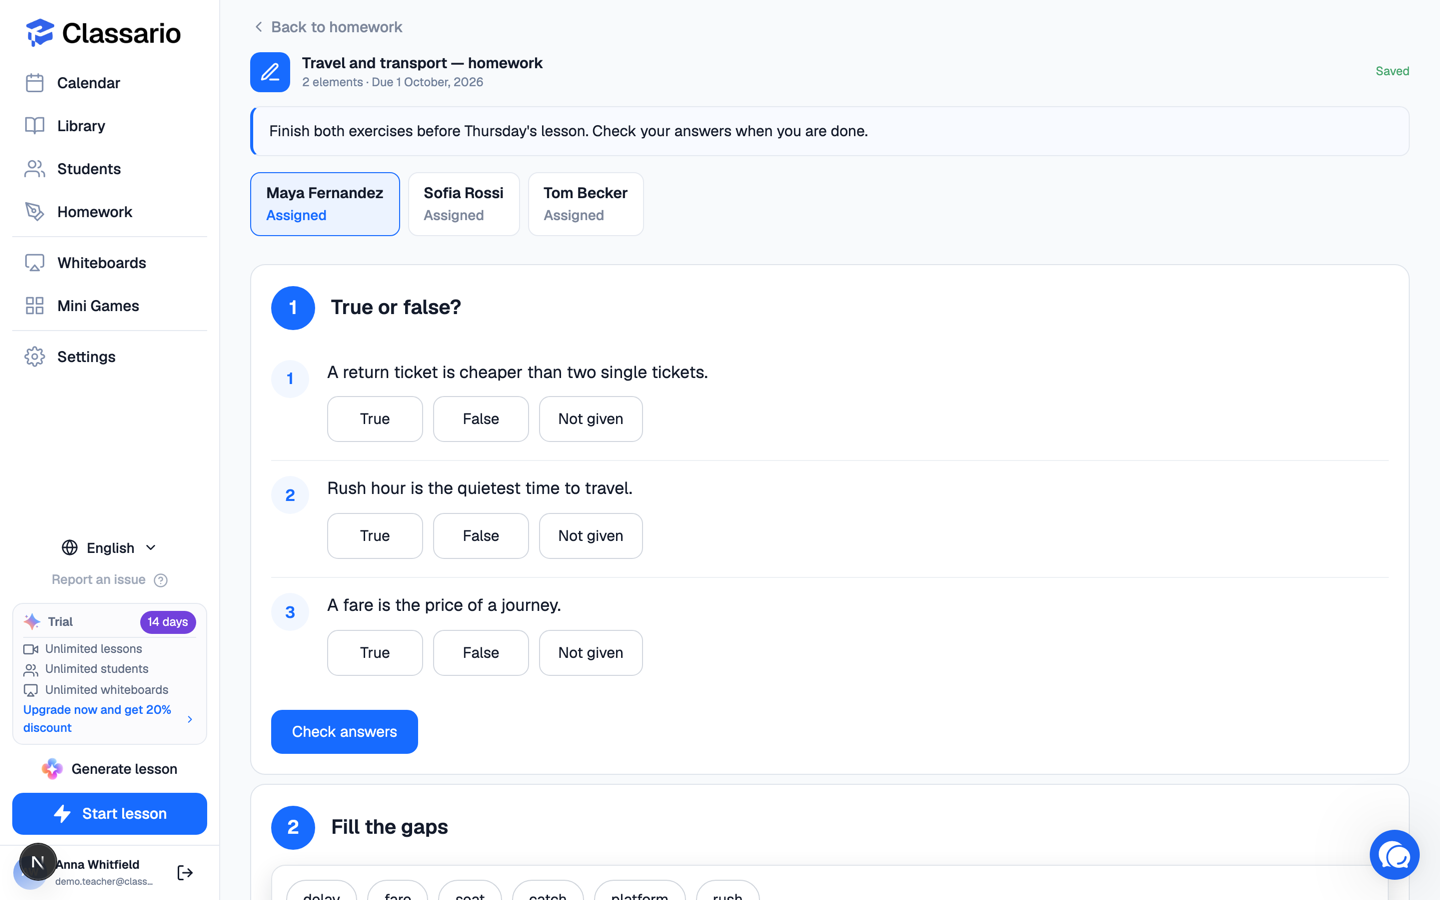Choose Not given for the rush hour statement
The width and height of the screenshot is (1440, 900).
[x=591, y=536]
